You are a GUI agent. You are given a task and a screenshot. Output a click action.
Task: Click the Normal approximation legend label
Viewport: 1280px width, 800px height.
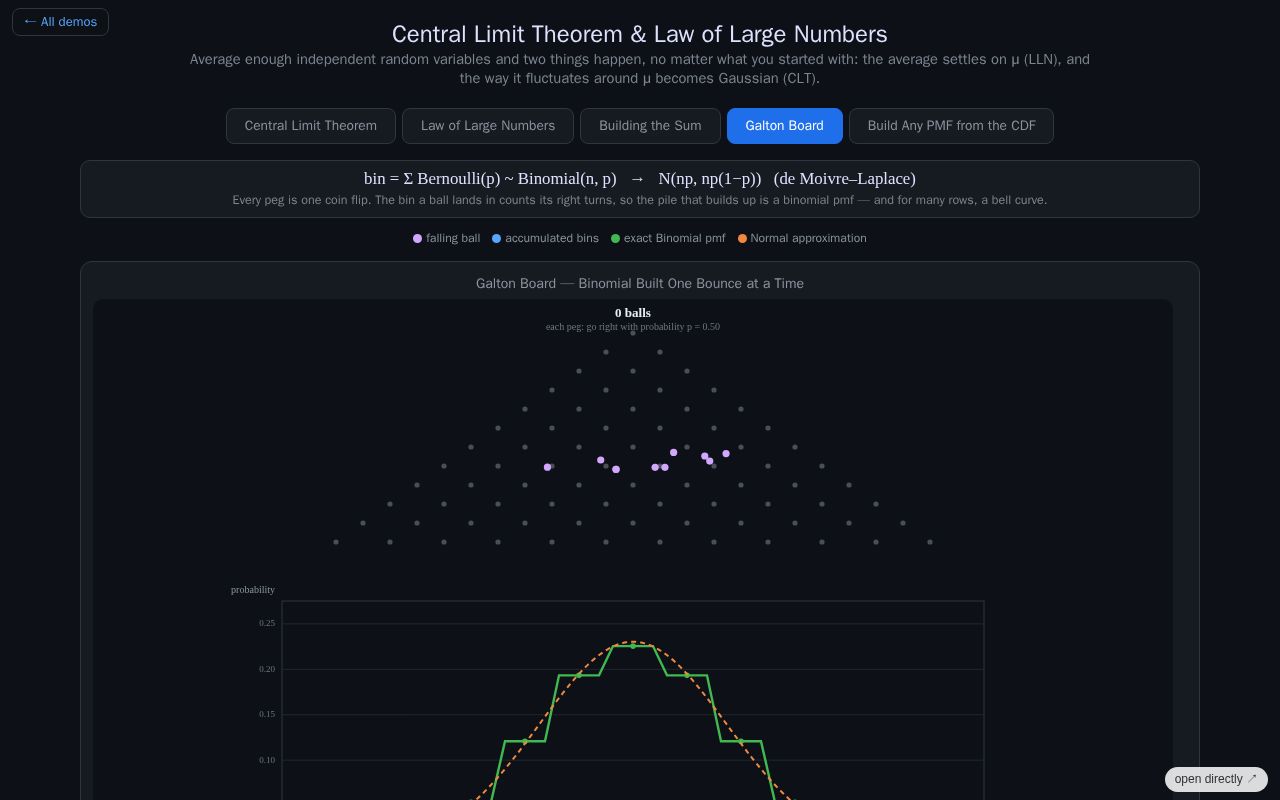tap(809, 238)
